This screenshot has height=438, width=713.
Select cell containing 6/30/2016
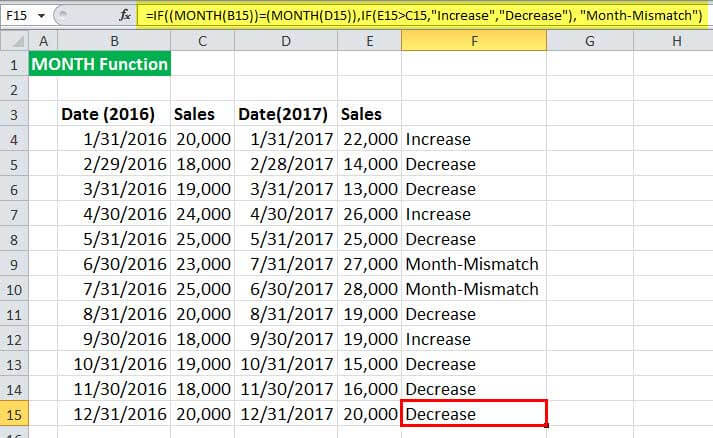(114, 264)
